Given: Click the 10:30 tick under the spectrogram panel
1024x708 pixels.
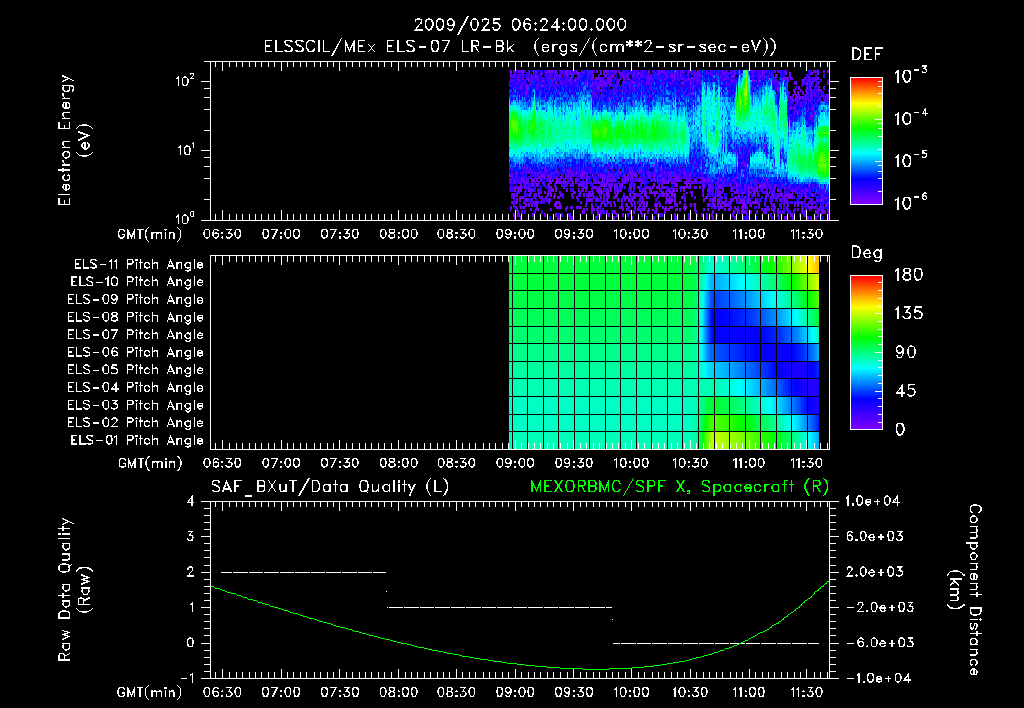Looking at the screenshot, I should [690, 234].
